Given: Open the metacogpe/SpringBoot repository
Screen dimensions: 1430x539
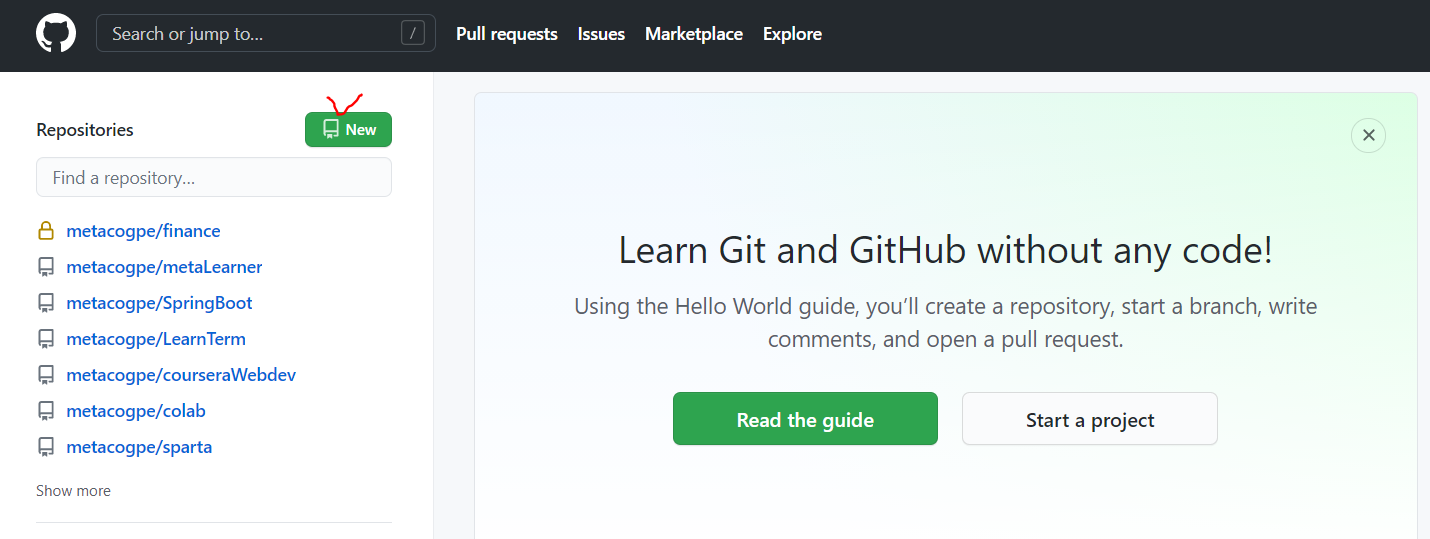Looking at the screenshot, I should point(159,303).
